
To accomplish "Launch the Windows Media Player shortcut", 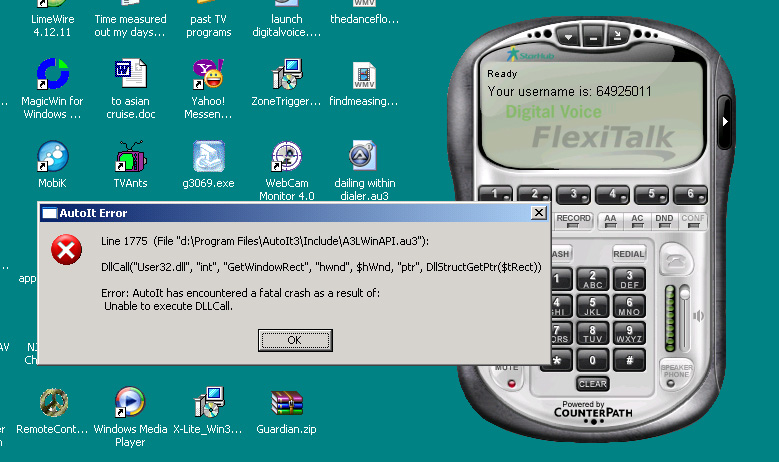I will point(130,417).
